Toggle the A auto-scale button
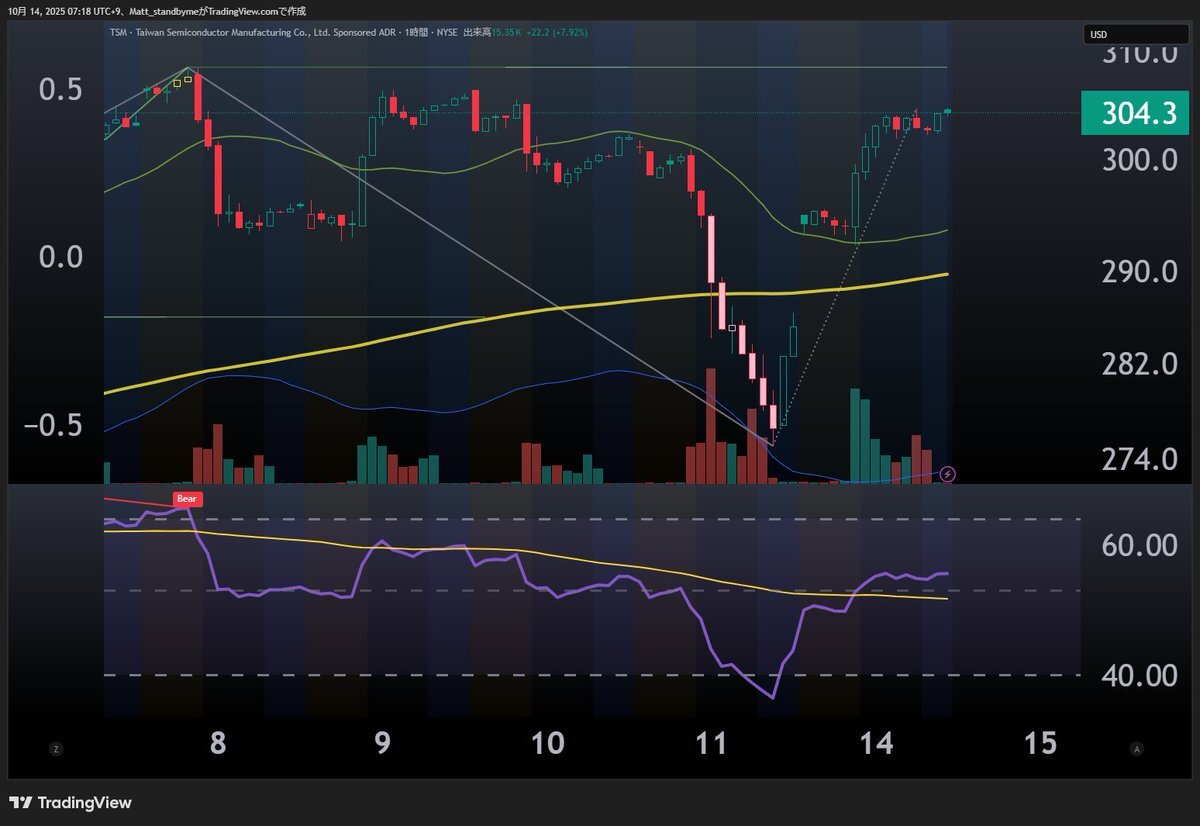Screen dimensions: 1200x826 pos(1136,748)
